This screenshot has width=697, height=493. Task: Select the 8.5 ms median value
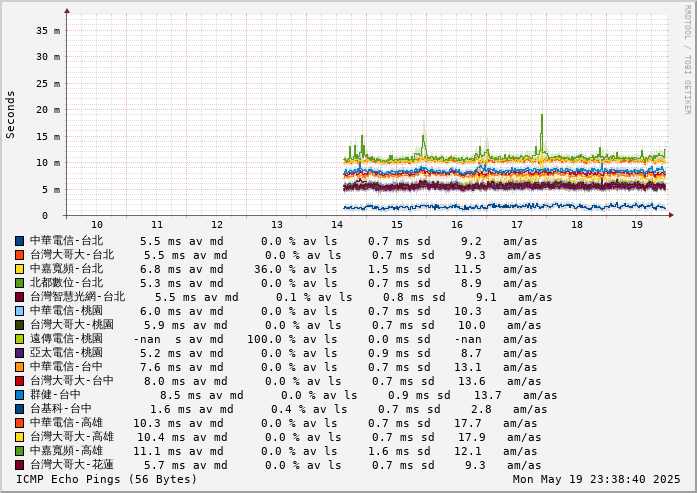pyautogui.click(x=180, y=395)
